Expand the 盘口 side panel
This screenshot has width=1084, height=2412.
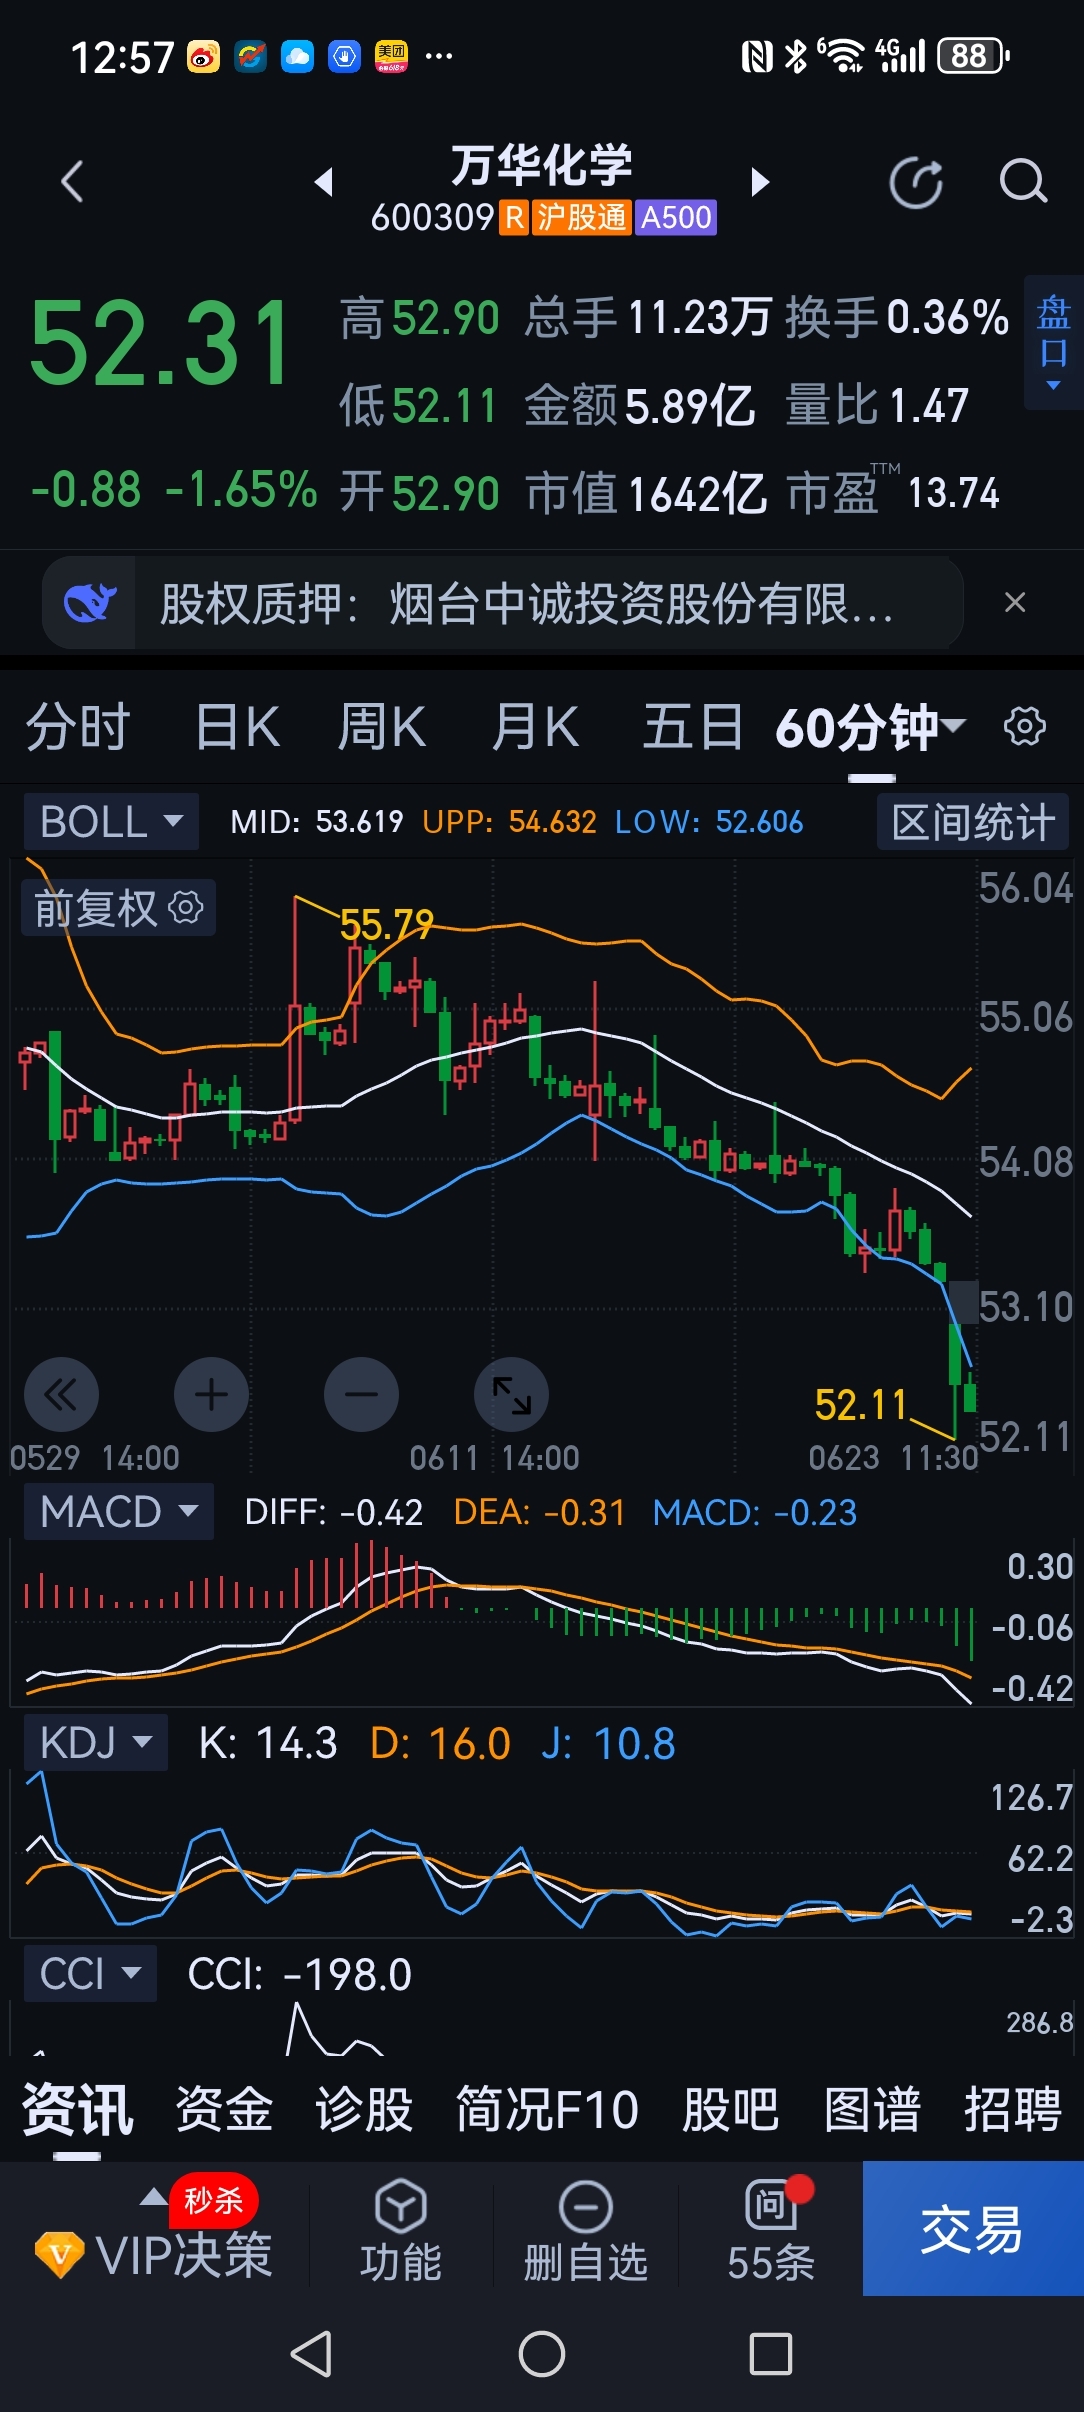click(x=1053, y=342)
